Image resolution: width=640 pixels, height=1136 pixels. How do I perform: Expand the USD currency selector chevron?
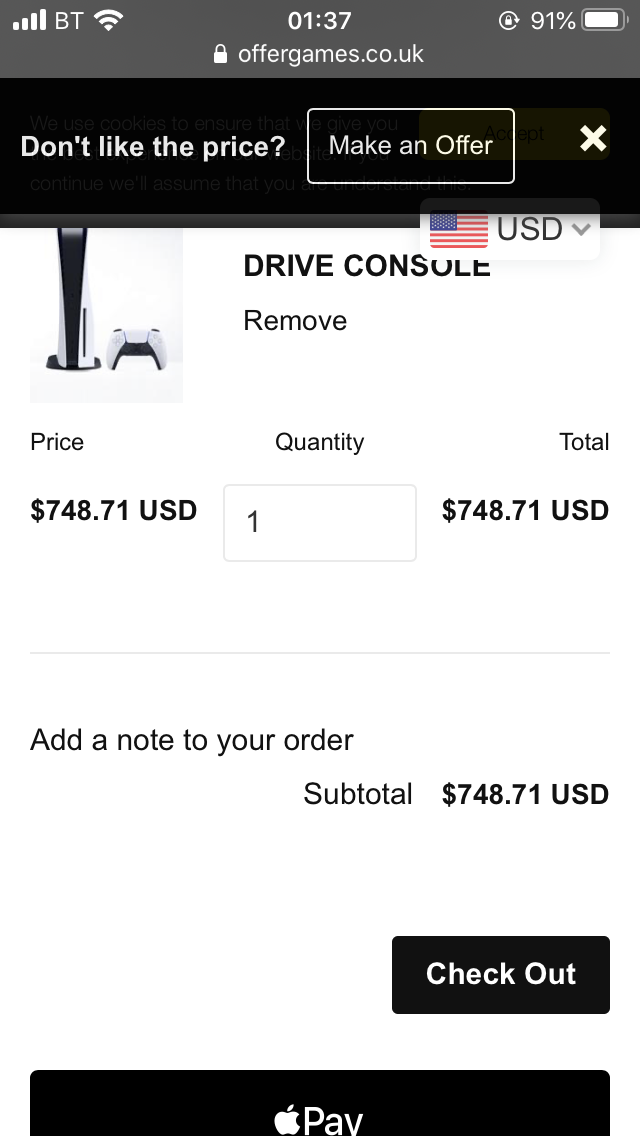click(581, 229)
